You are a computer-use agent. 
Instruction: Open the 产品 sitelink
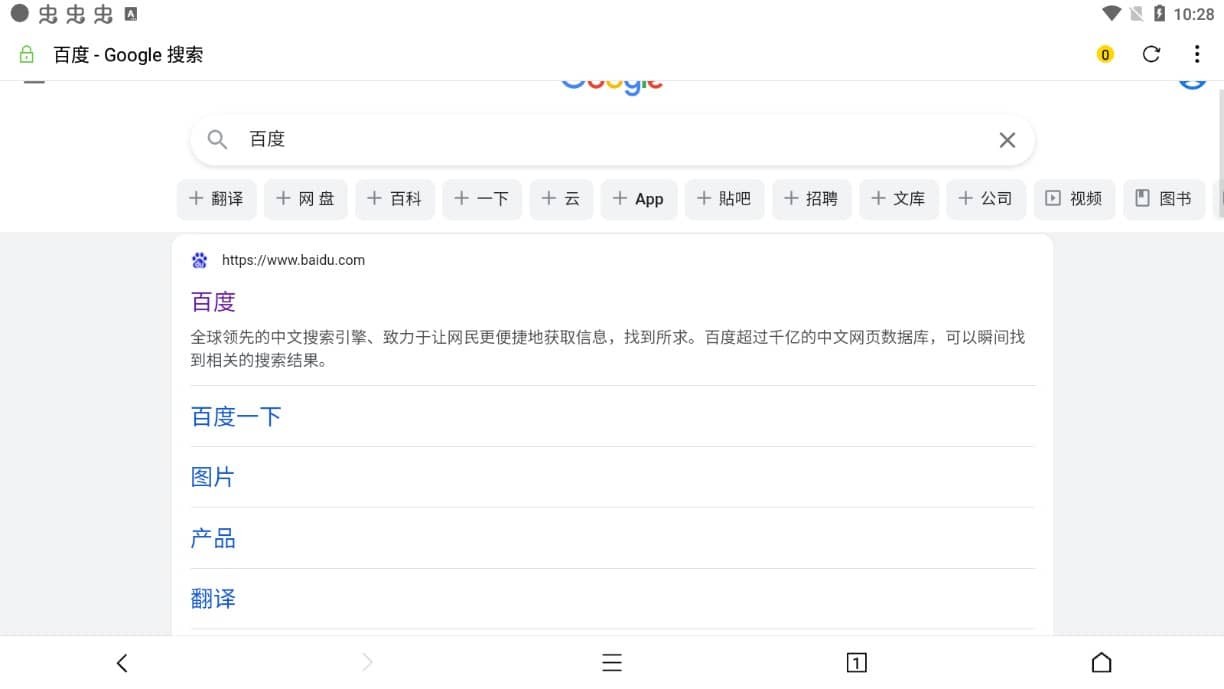(213, 539)
